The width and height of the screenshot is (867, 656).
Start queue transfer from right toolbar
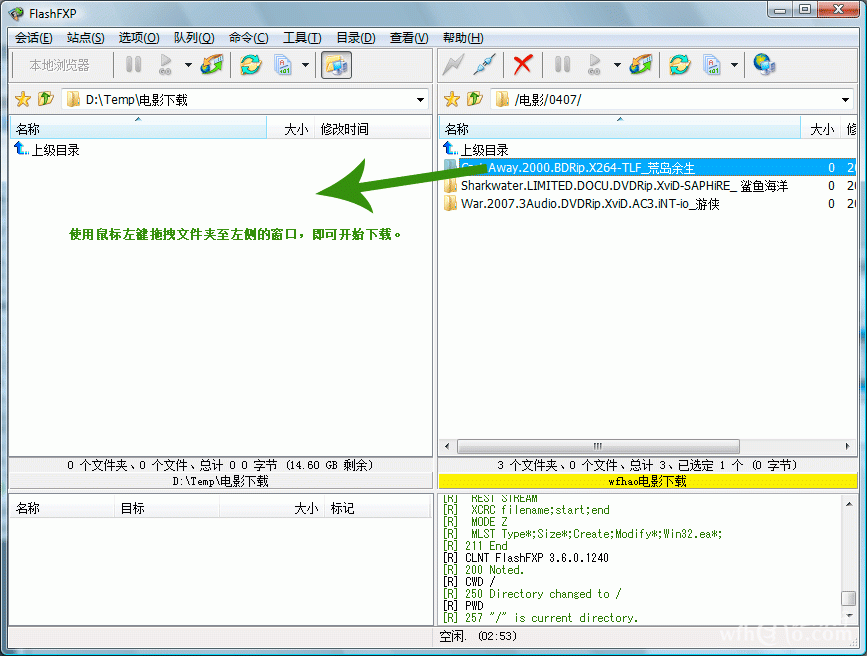point(594,65)
